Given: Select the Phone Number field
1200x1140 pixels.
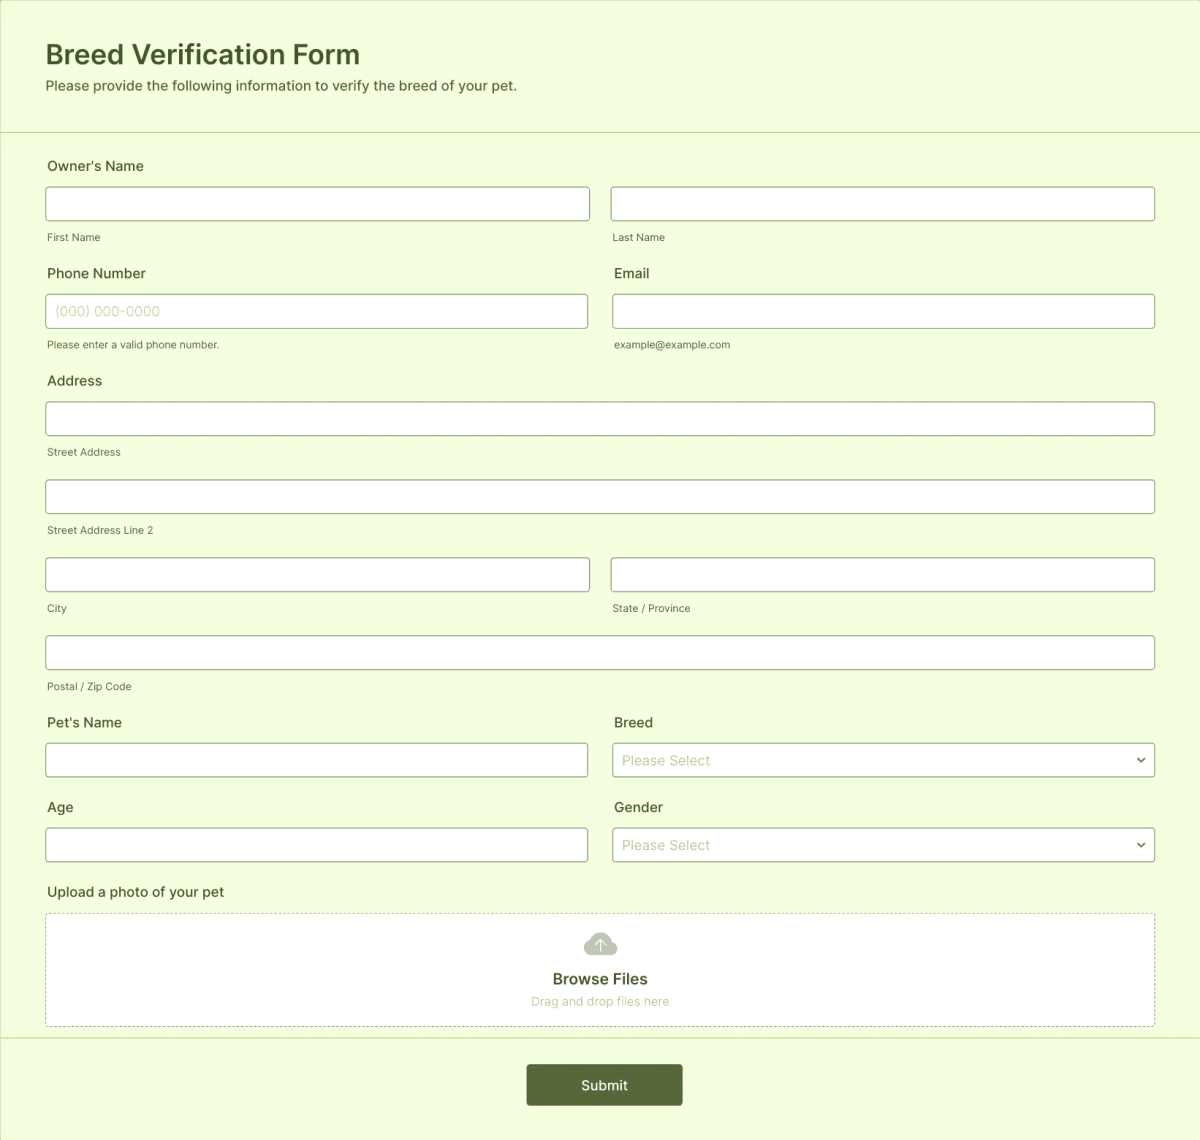Looking at the screenshot, I should click(x=317, y=311).
